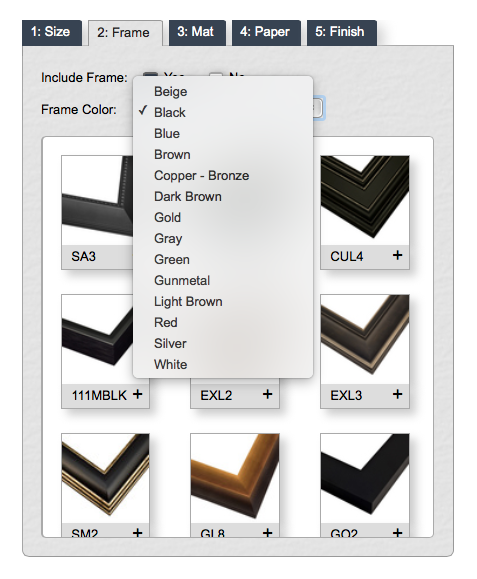477x579 pixels.
Task: Add frame CUL4 with plus icon
Action: 397,255
